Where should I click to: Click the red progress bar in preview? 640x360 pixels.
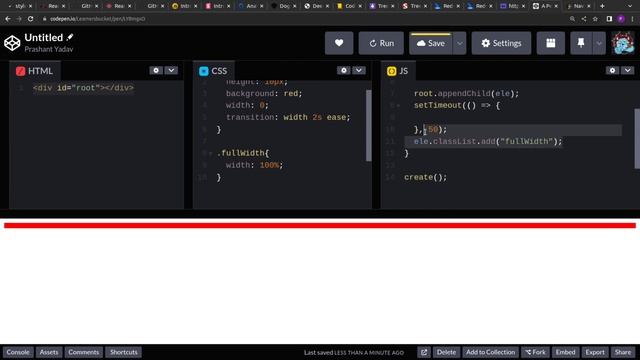320,225
